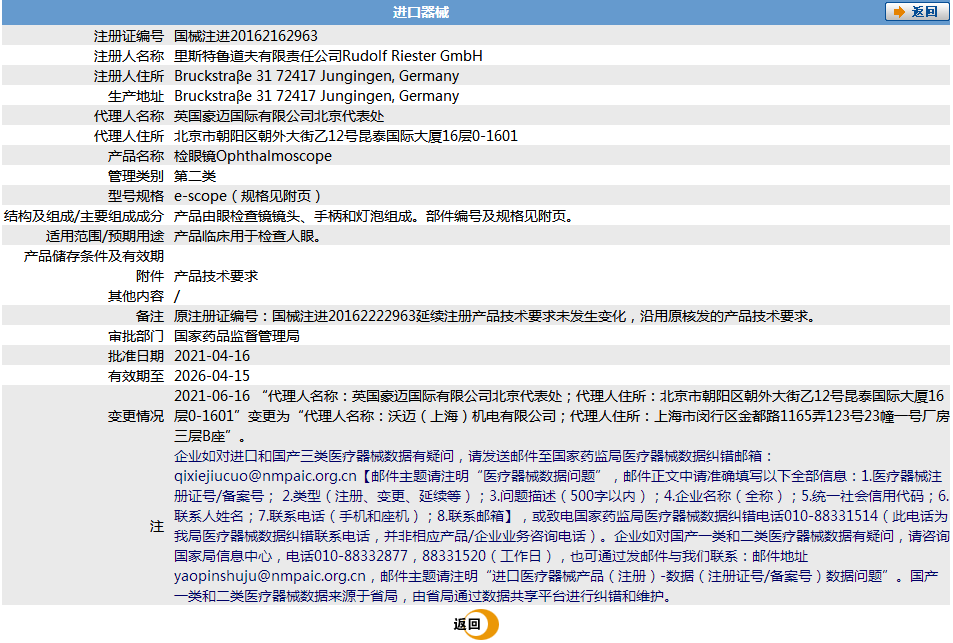
Task: Click the 代理人住所 Beijing address value
Action: coord(346,136)
